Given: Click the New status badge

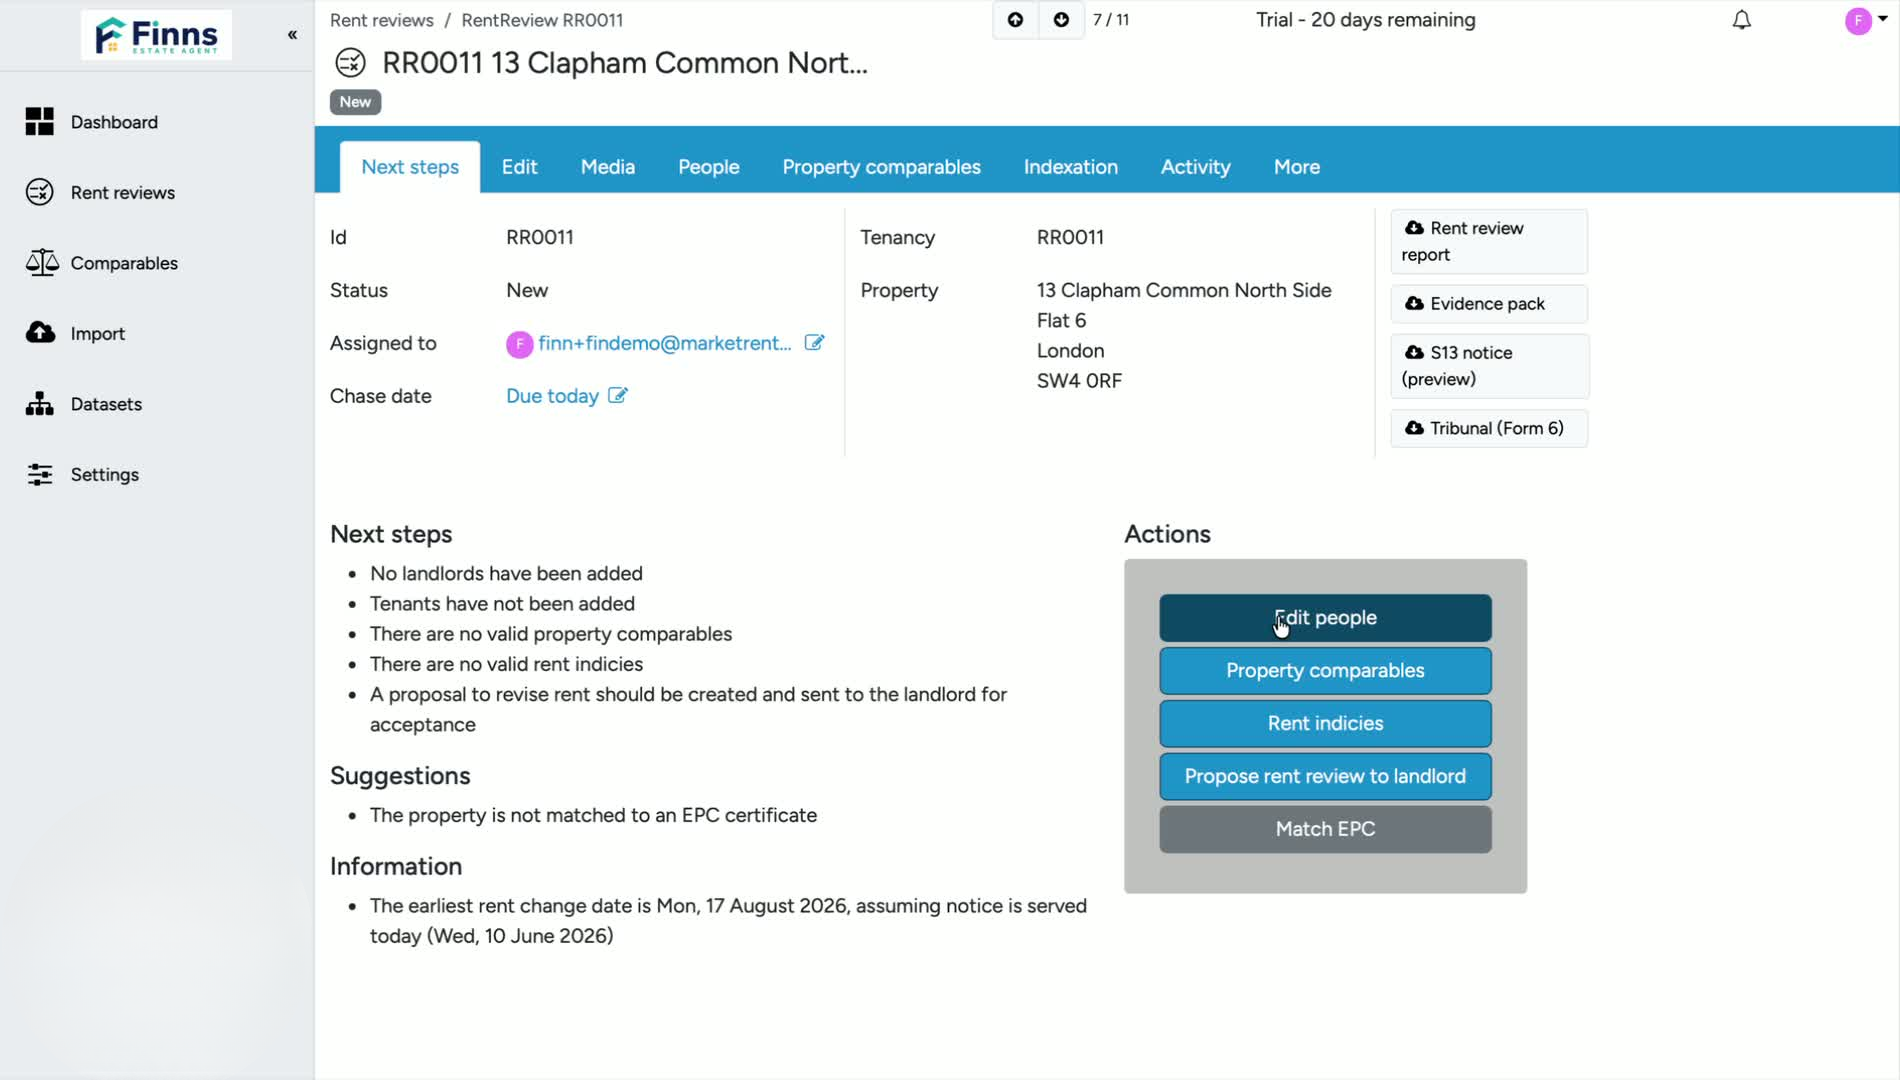Looking at the screenshot, I should [x=355, y=102].
